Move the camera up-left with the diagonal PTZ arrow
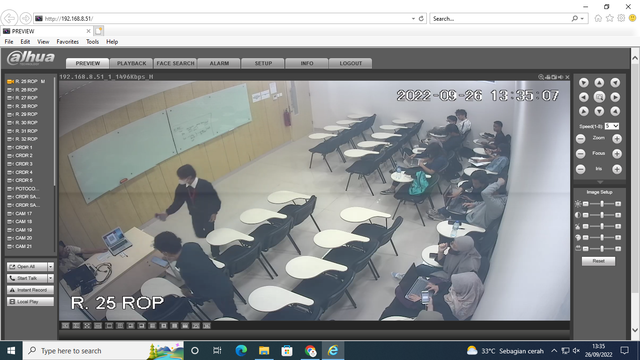The width and height of the screenshot is (640, 360). tap(584, 83)
